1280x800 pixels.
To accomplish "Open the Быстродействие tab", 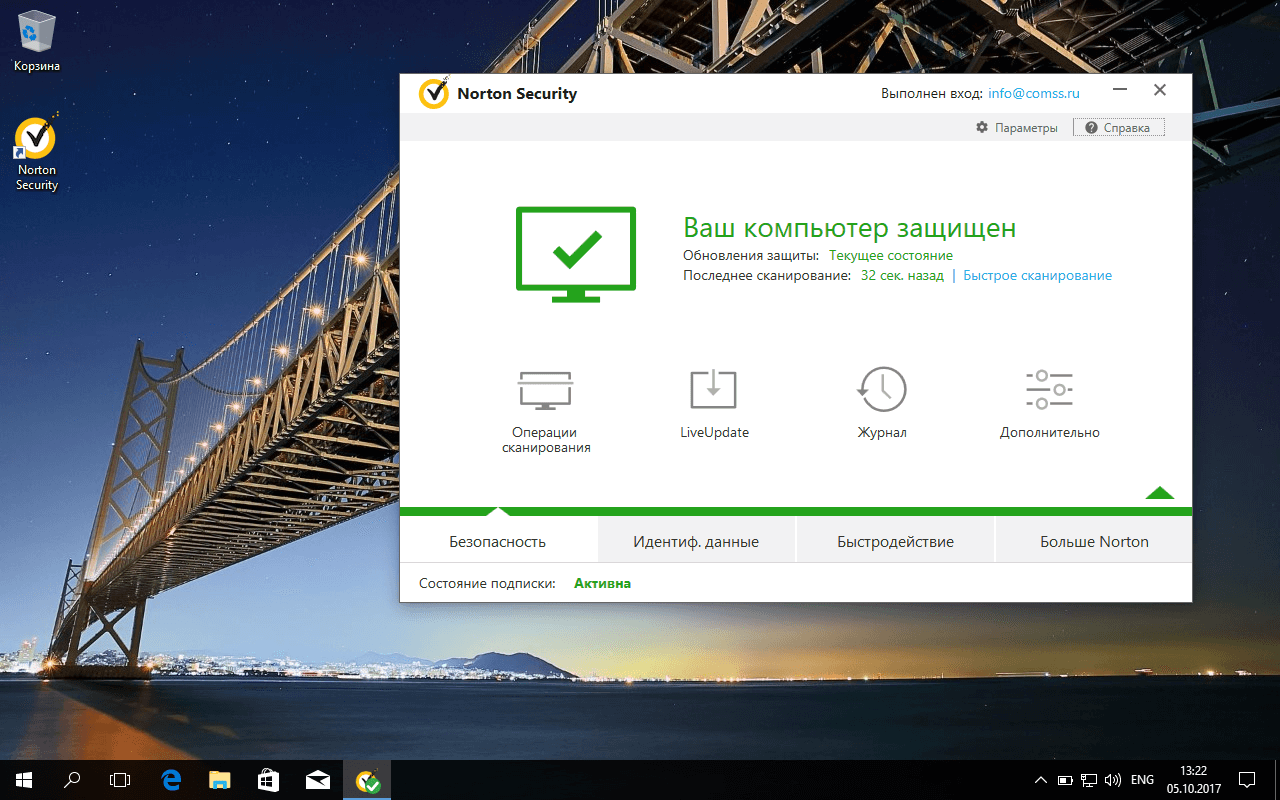I will point(894,540).
